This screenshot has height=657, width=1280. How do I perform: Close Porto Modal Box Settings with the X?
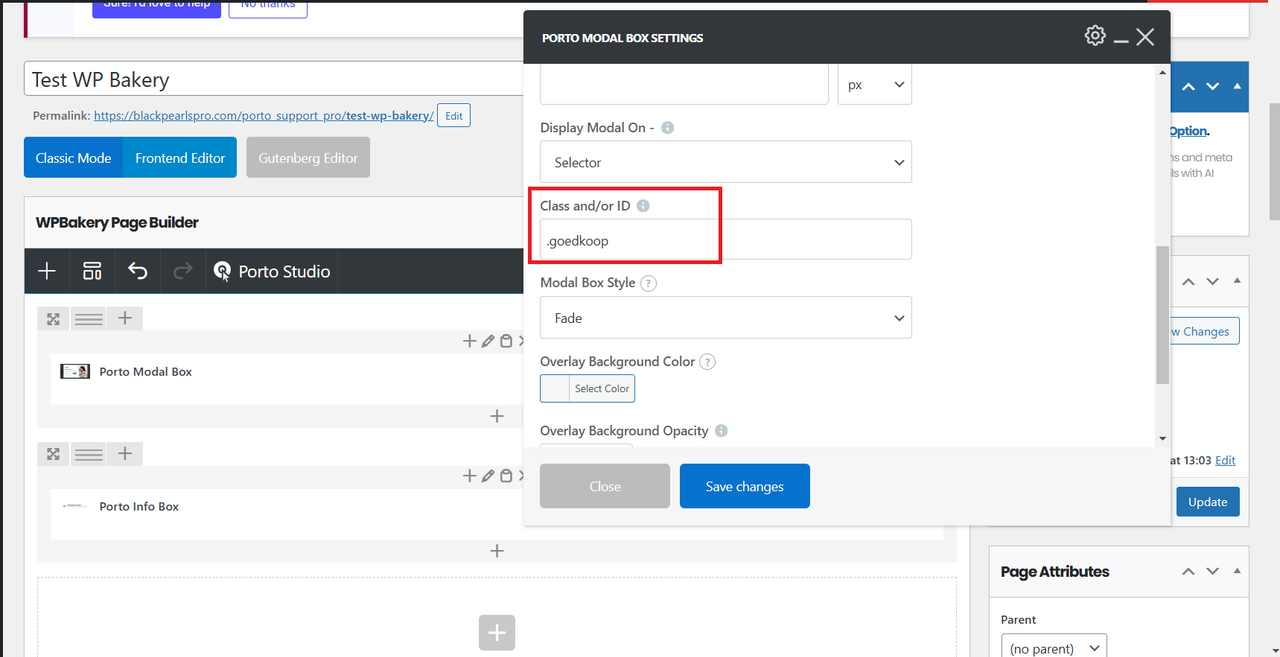1145,37
